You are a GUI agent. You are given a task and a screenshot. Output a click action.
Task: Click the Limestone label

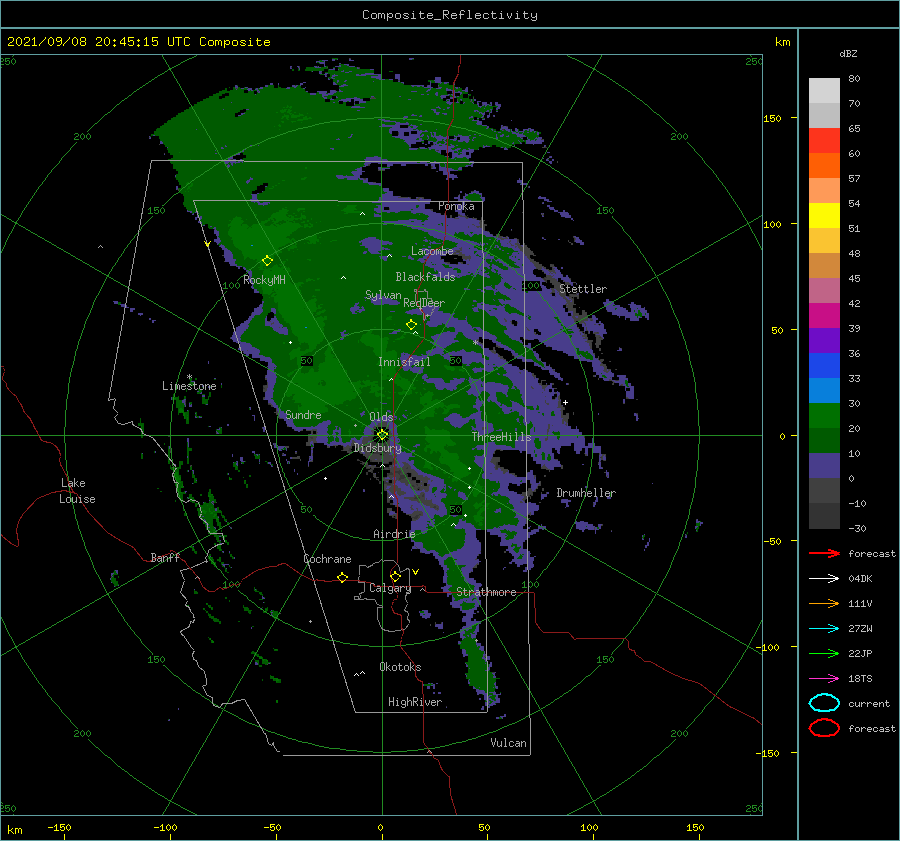[x=189, y=386]
